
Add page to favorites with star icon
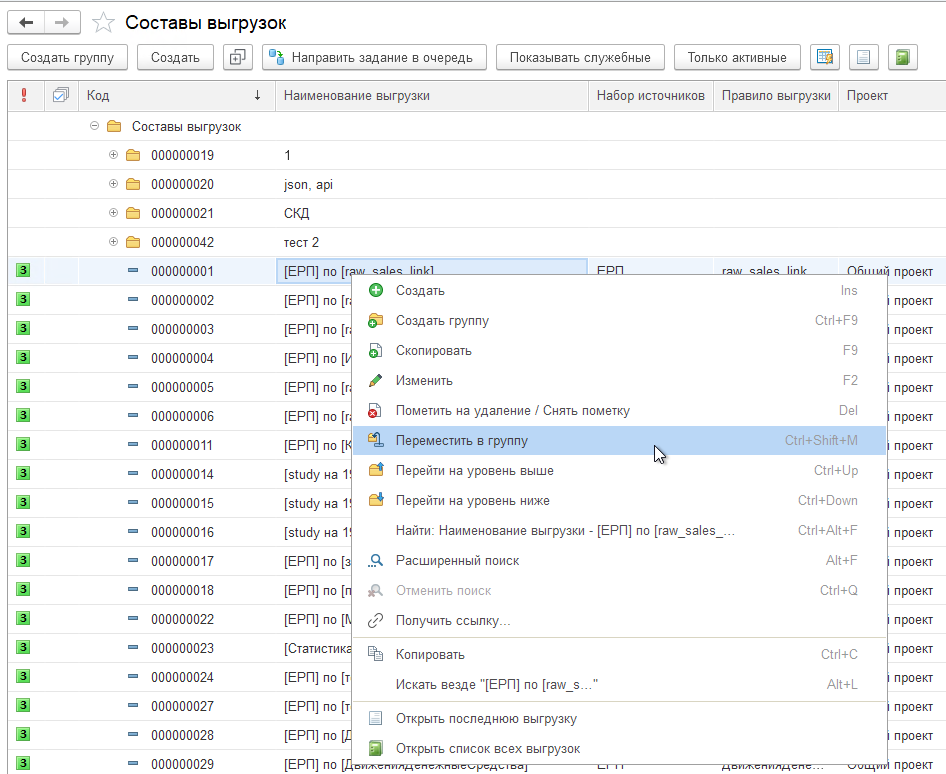[102, 23]
